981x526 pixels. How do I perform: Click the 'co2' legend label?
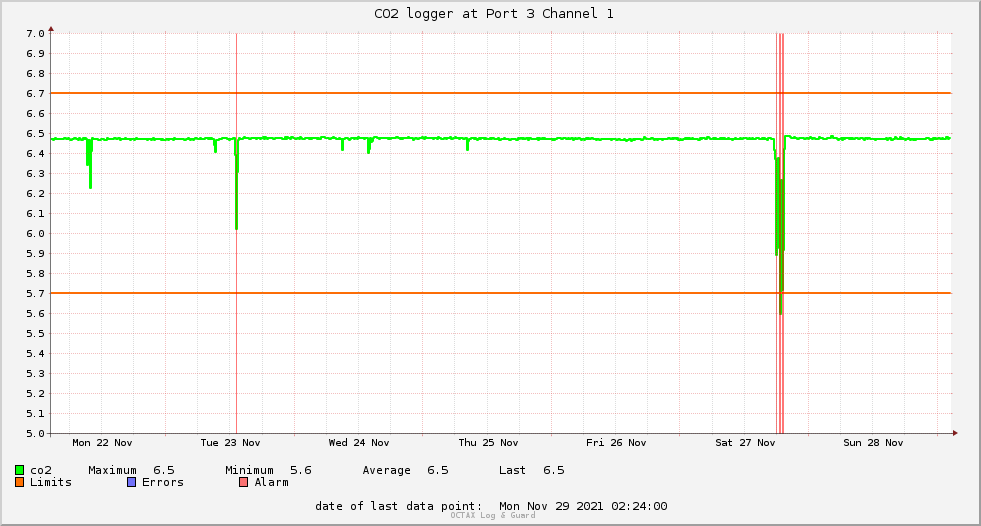point(41,470)
